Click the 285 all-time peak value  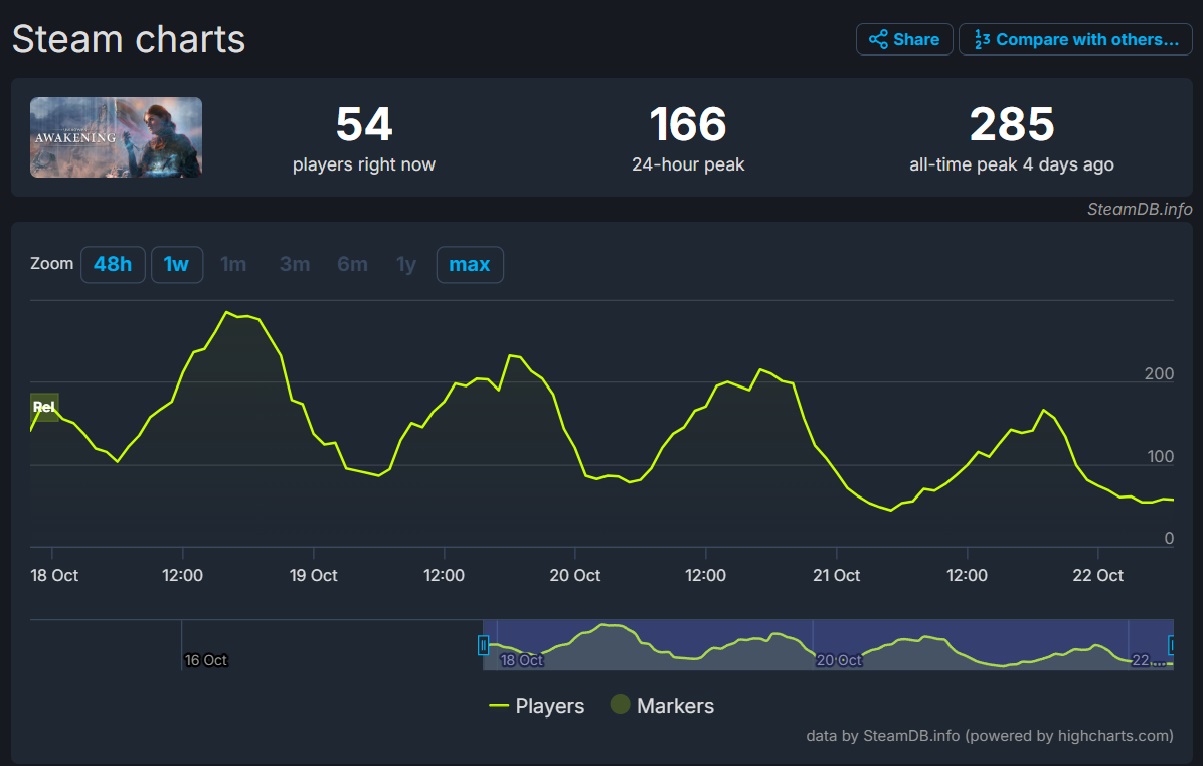pos(1012,124)
